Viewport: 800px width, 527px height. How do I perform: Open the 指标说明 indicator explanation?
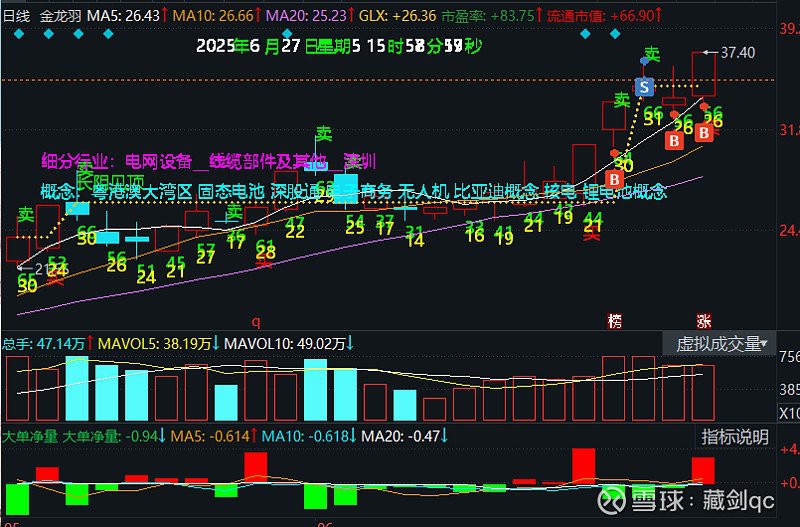click(x=735, y=437)
